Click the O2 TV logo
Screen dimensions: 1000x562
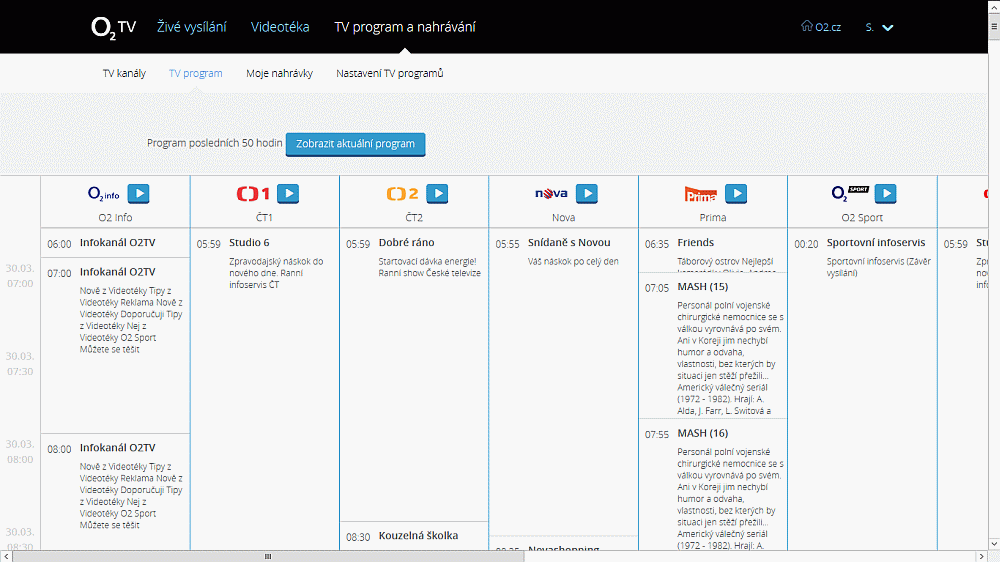pyautogui.click(x=114, y=28)
